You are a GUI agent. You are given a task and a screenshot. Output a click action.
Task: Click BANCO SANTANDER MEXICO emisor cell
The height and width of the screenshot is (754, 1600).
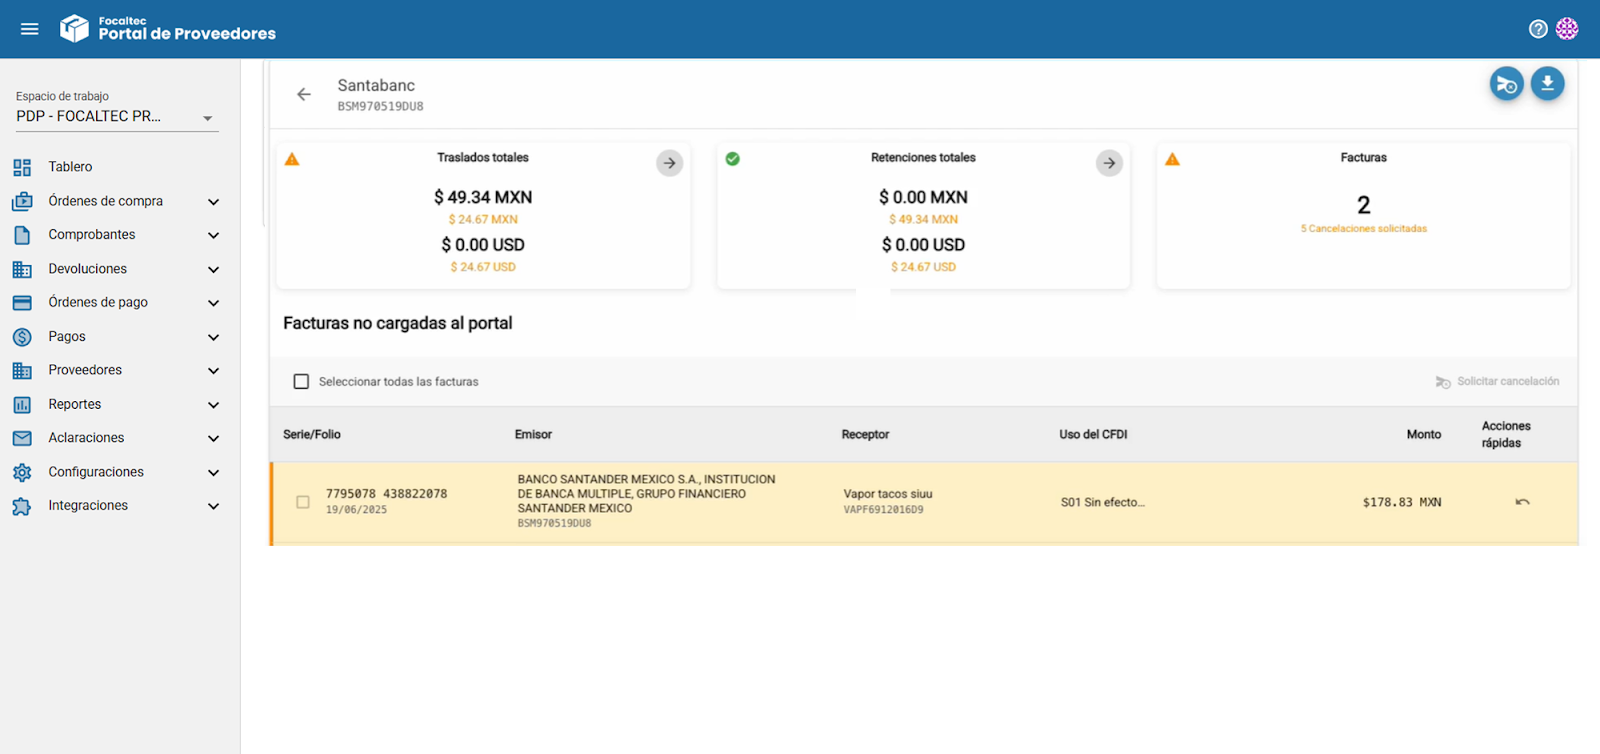point(646,494)
